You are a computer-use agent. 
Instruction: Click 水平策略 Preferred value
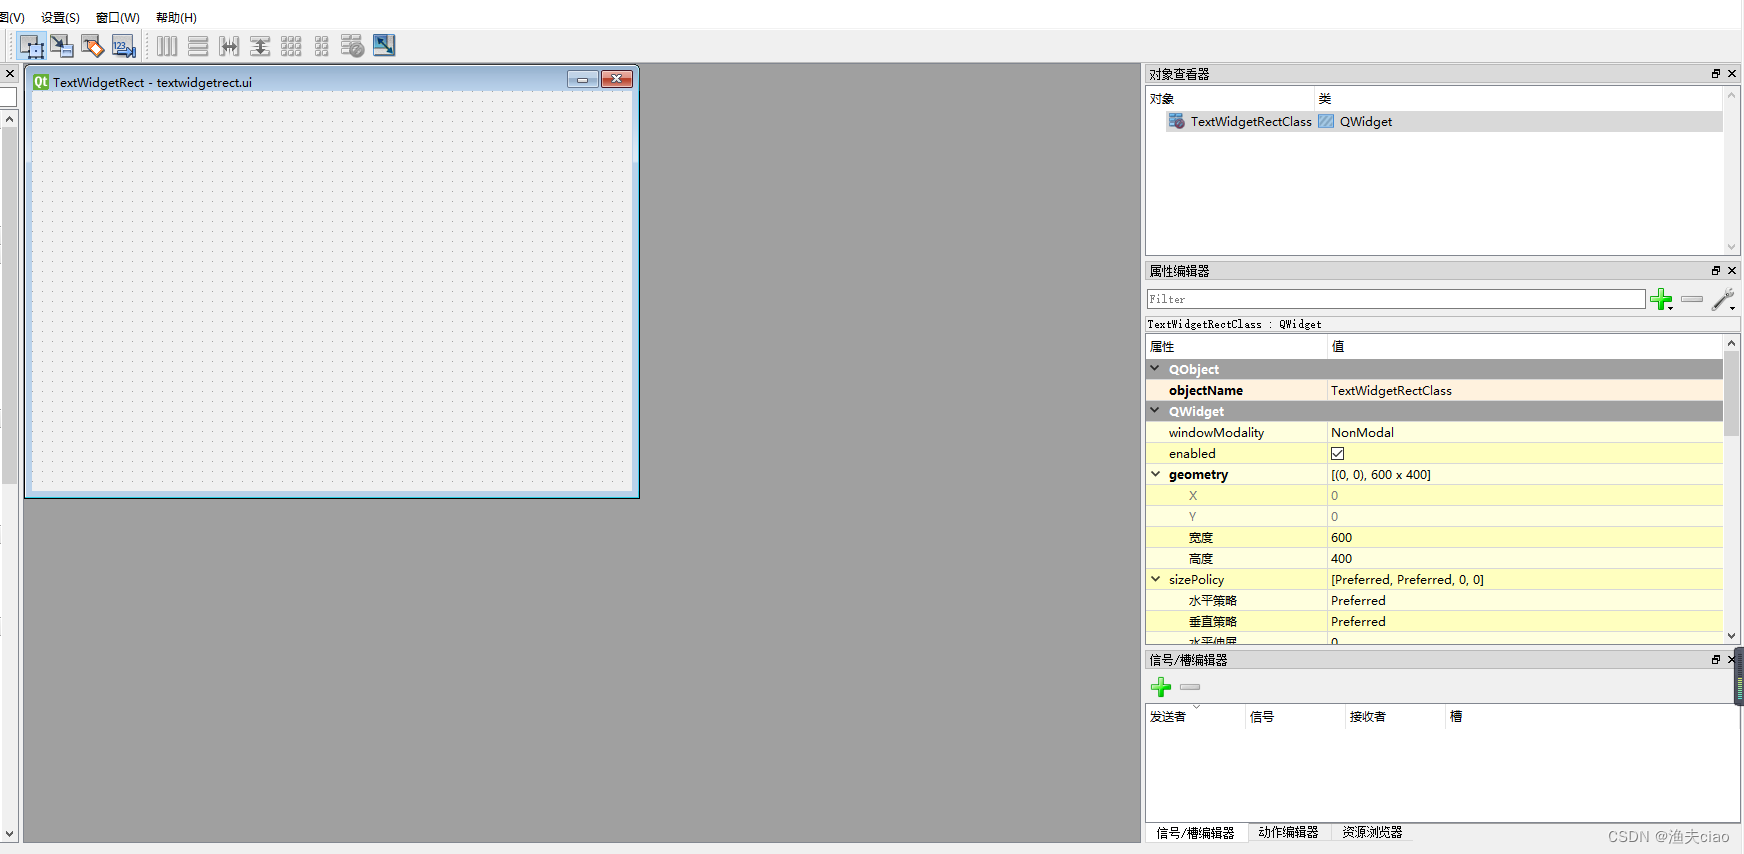[x=1525, y=601]
